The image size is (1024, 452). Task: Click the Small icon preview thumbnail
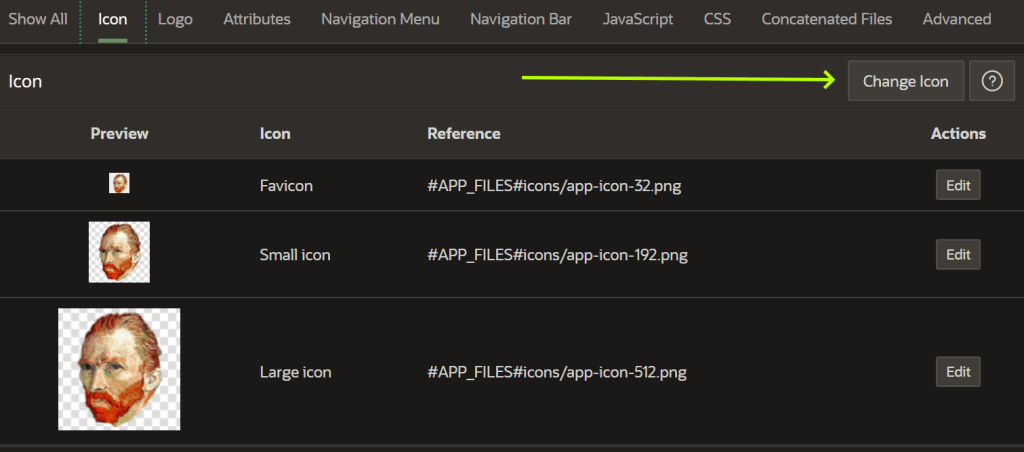click(x=119, y=254)
